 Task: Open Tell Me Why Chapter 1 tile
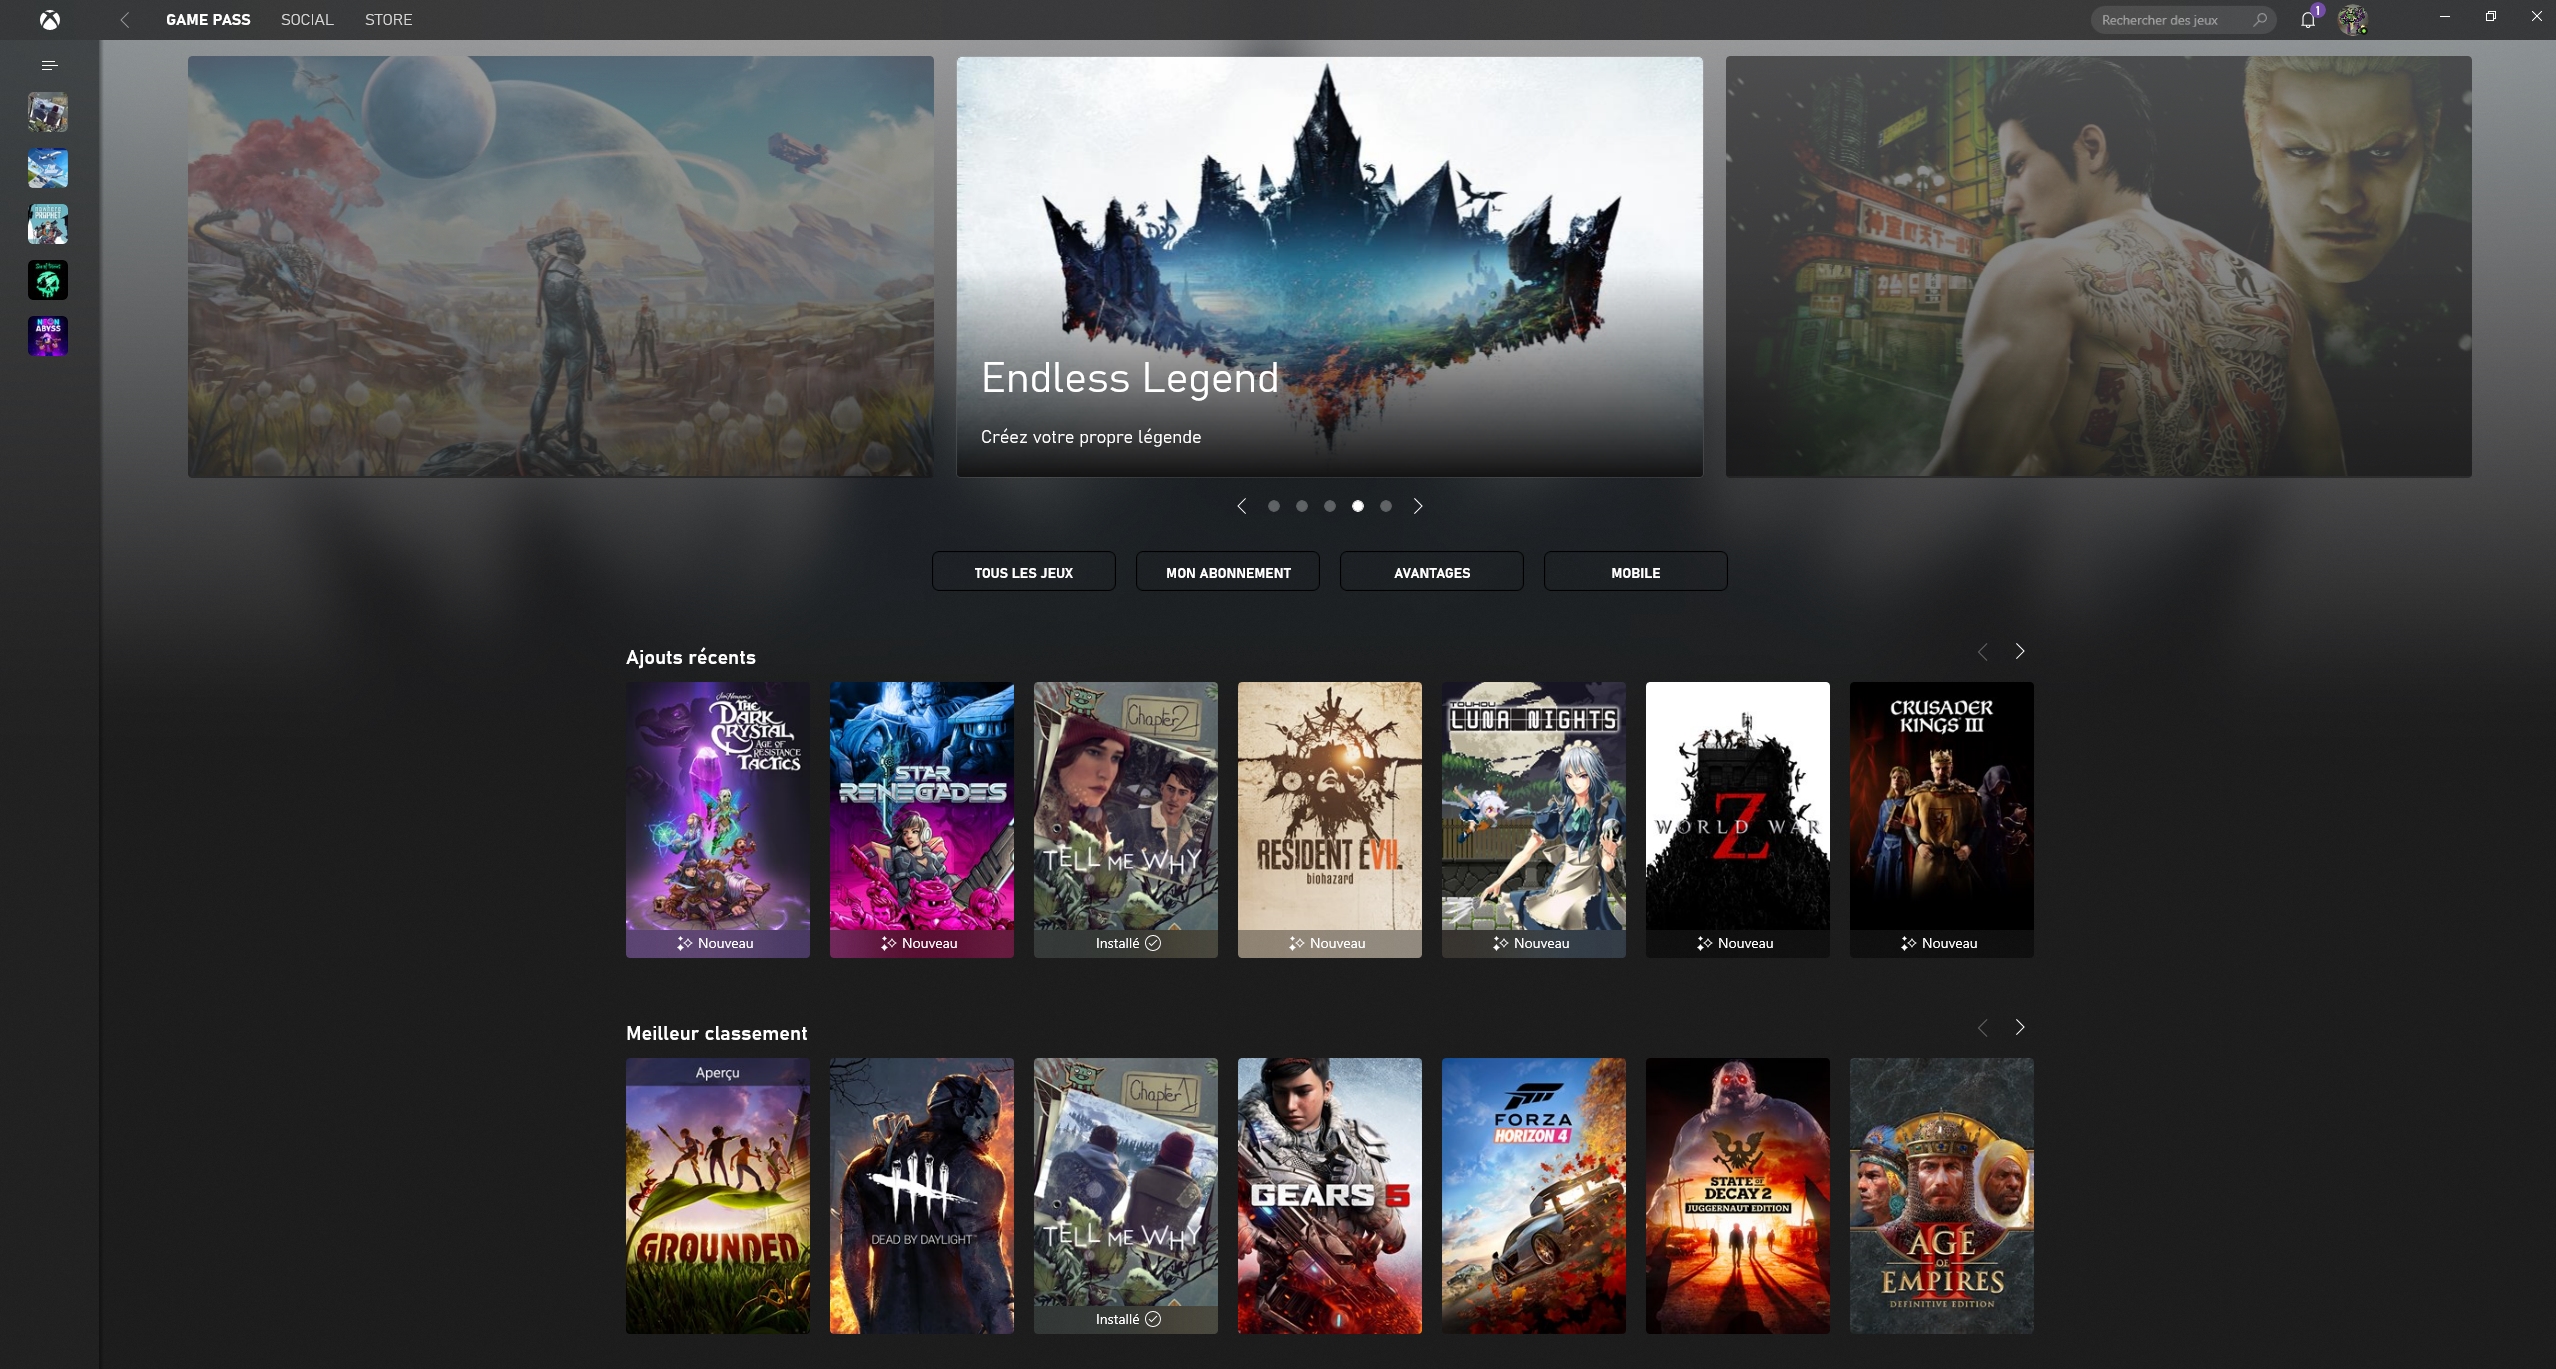point(1126,1195)
